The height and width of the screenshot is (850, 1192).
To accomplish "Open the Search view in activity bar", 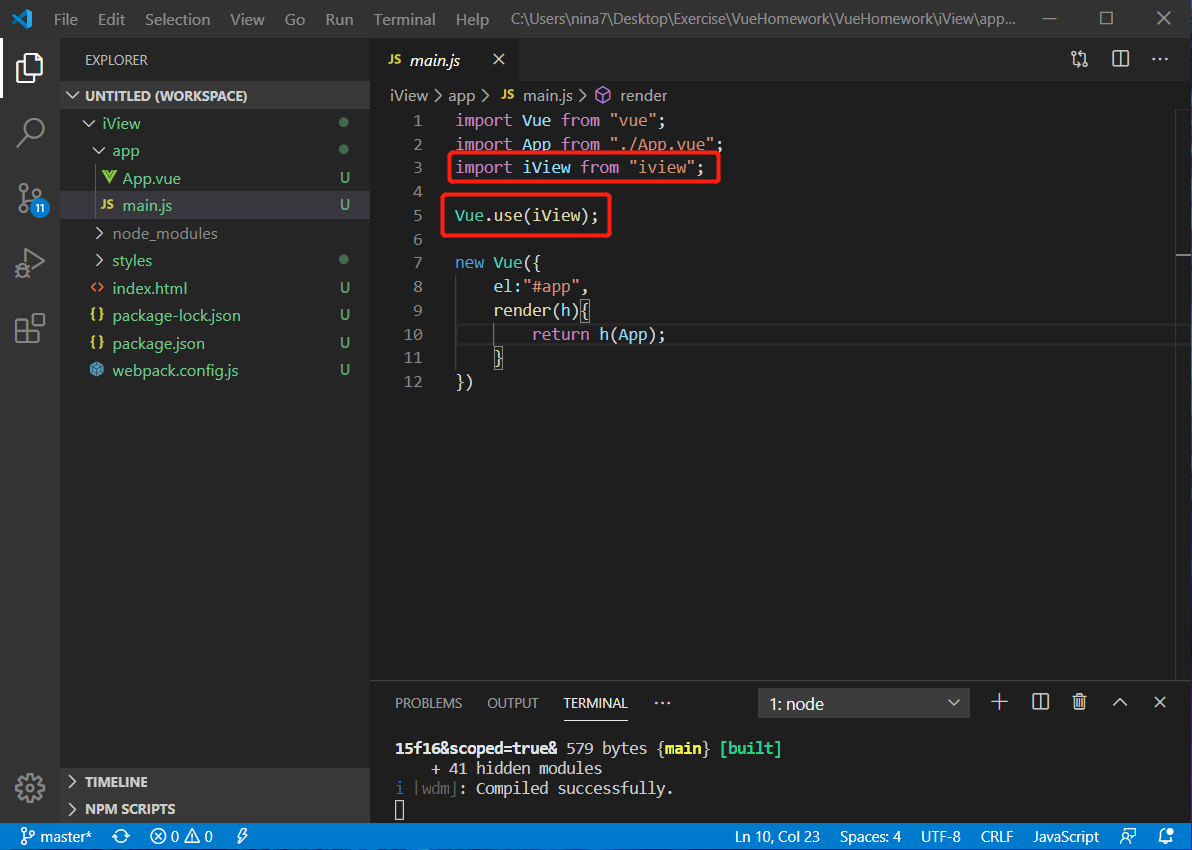I will pos(30,132).
